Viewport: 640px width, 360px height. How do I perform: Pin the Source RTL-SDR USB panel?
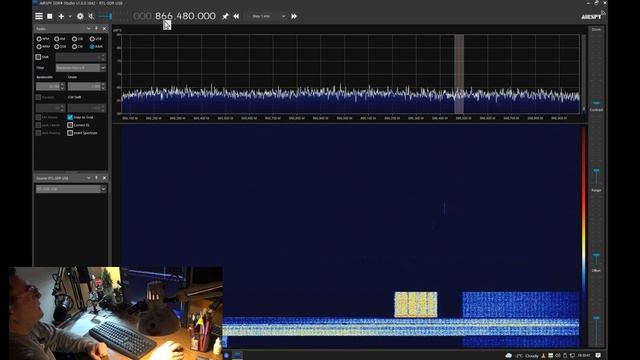[96, 178]
